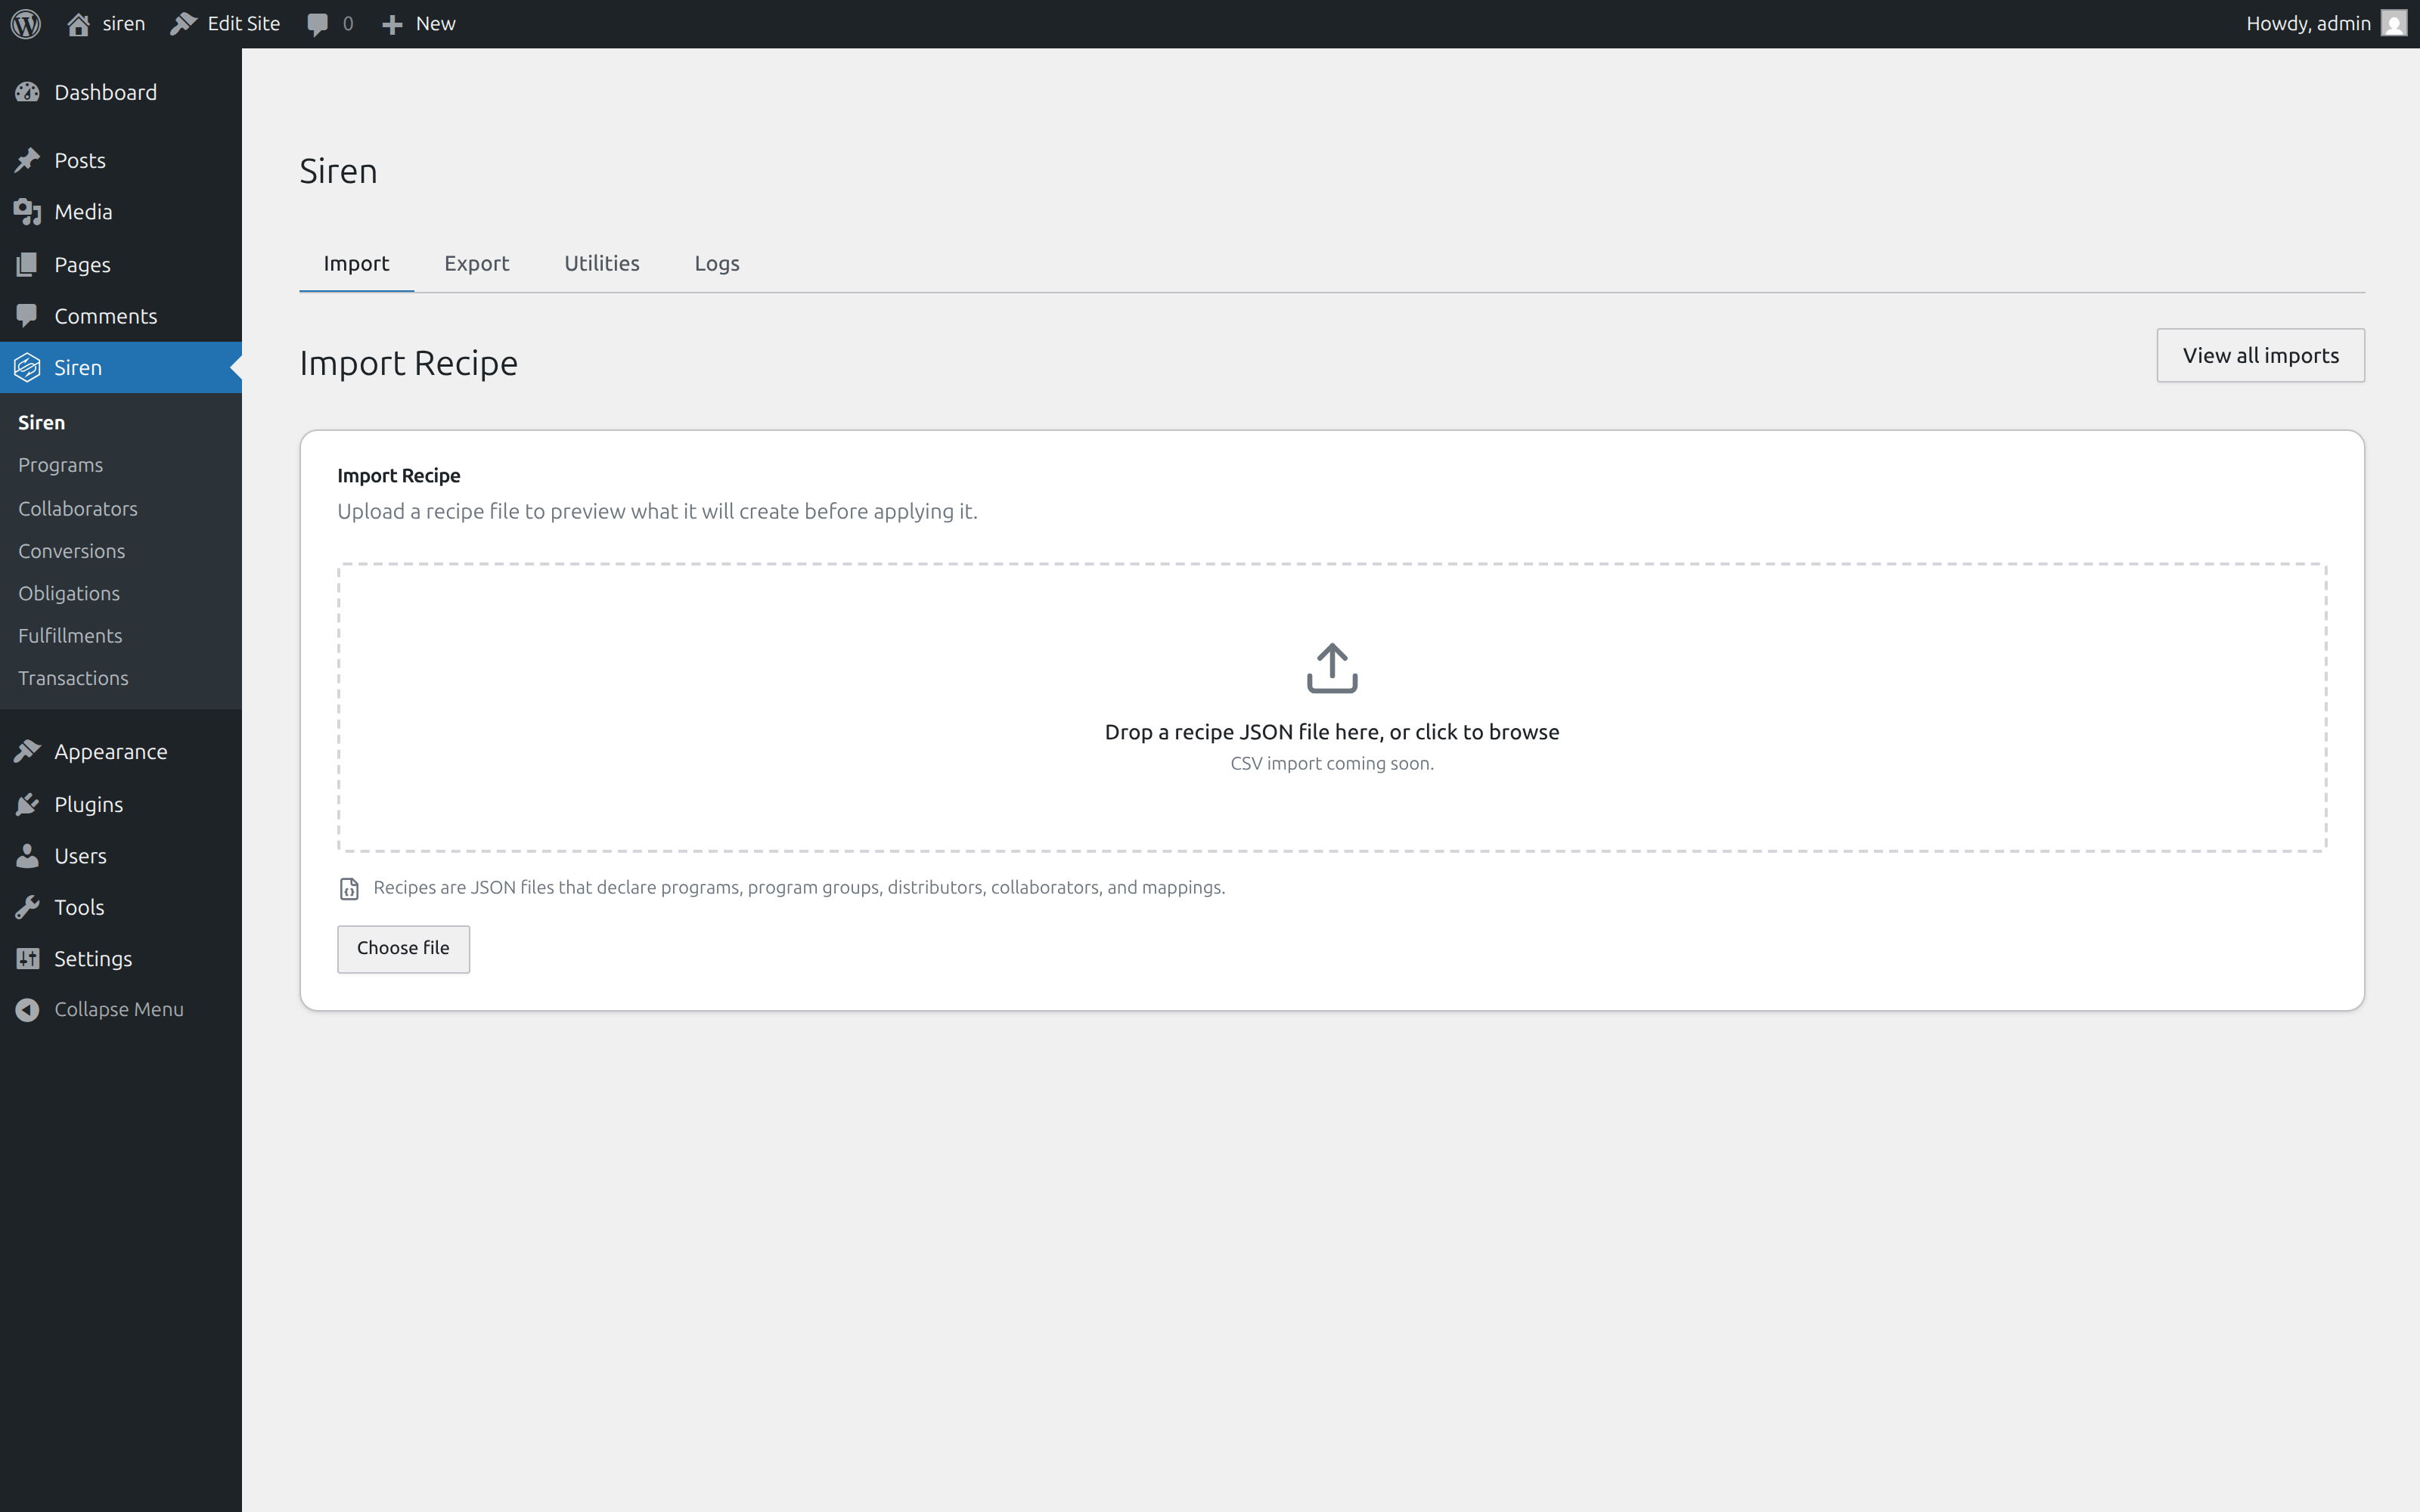Viewport: 2420px width, 1512px height.
Task: Open the Transactions submenu entry
Action: 73,678
